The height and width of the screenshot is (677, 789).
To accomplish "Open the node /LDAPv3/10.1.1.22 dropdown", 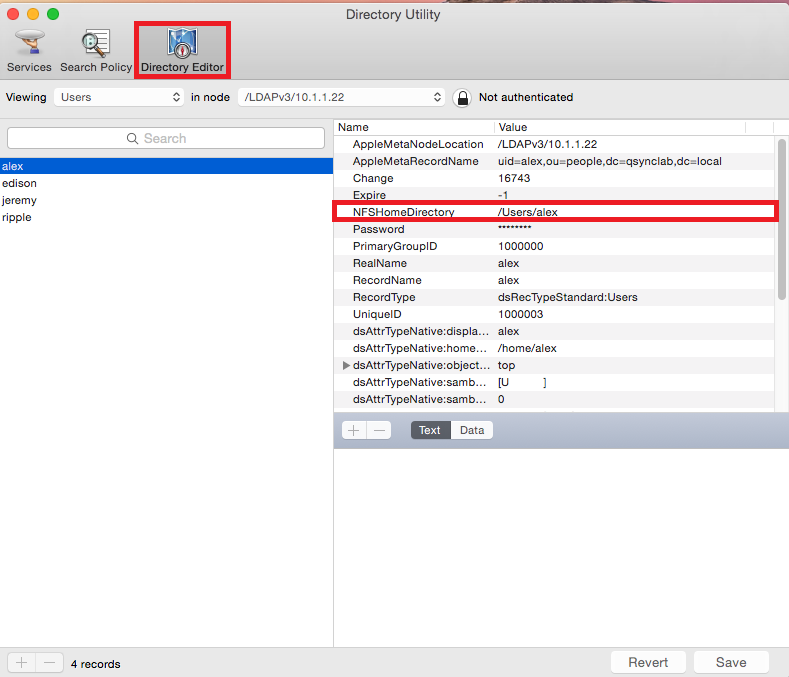I will 342,97.
